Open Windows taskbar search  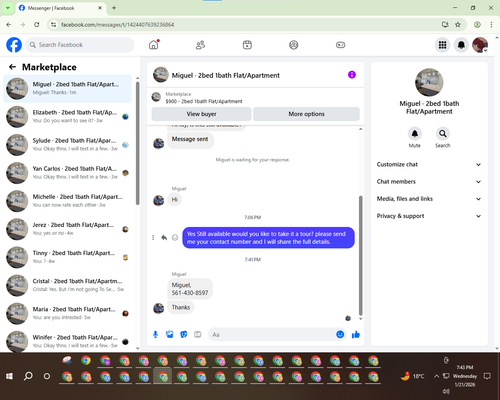[x=28, y=376]
